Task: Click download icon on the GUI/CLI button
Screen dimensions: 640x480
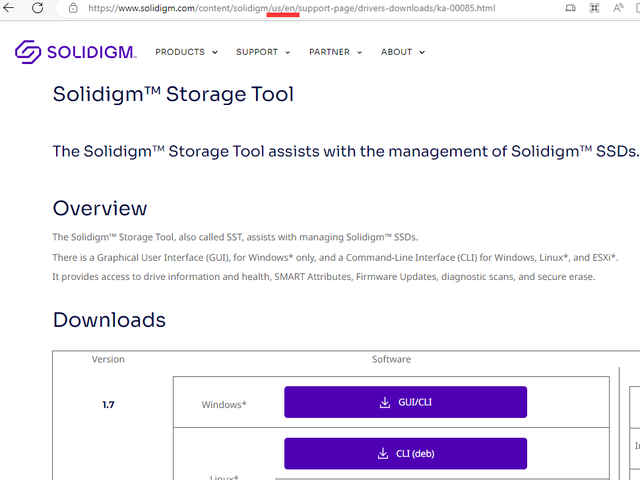Action: pyautogui.click(x=384, y=403)
